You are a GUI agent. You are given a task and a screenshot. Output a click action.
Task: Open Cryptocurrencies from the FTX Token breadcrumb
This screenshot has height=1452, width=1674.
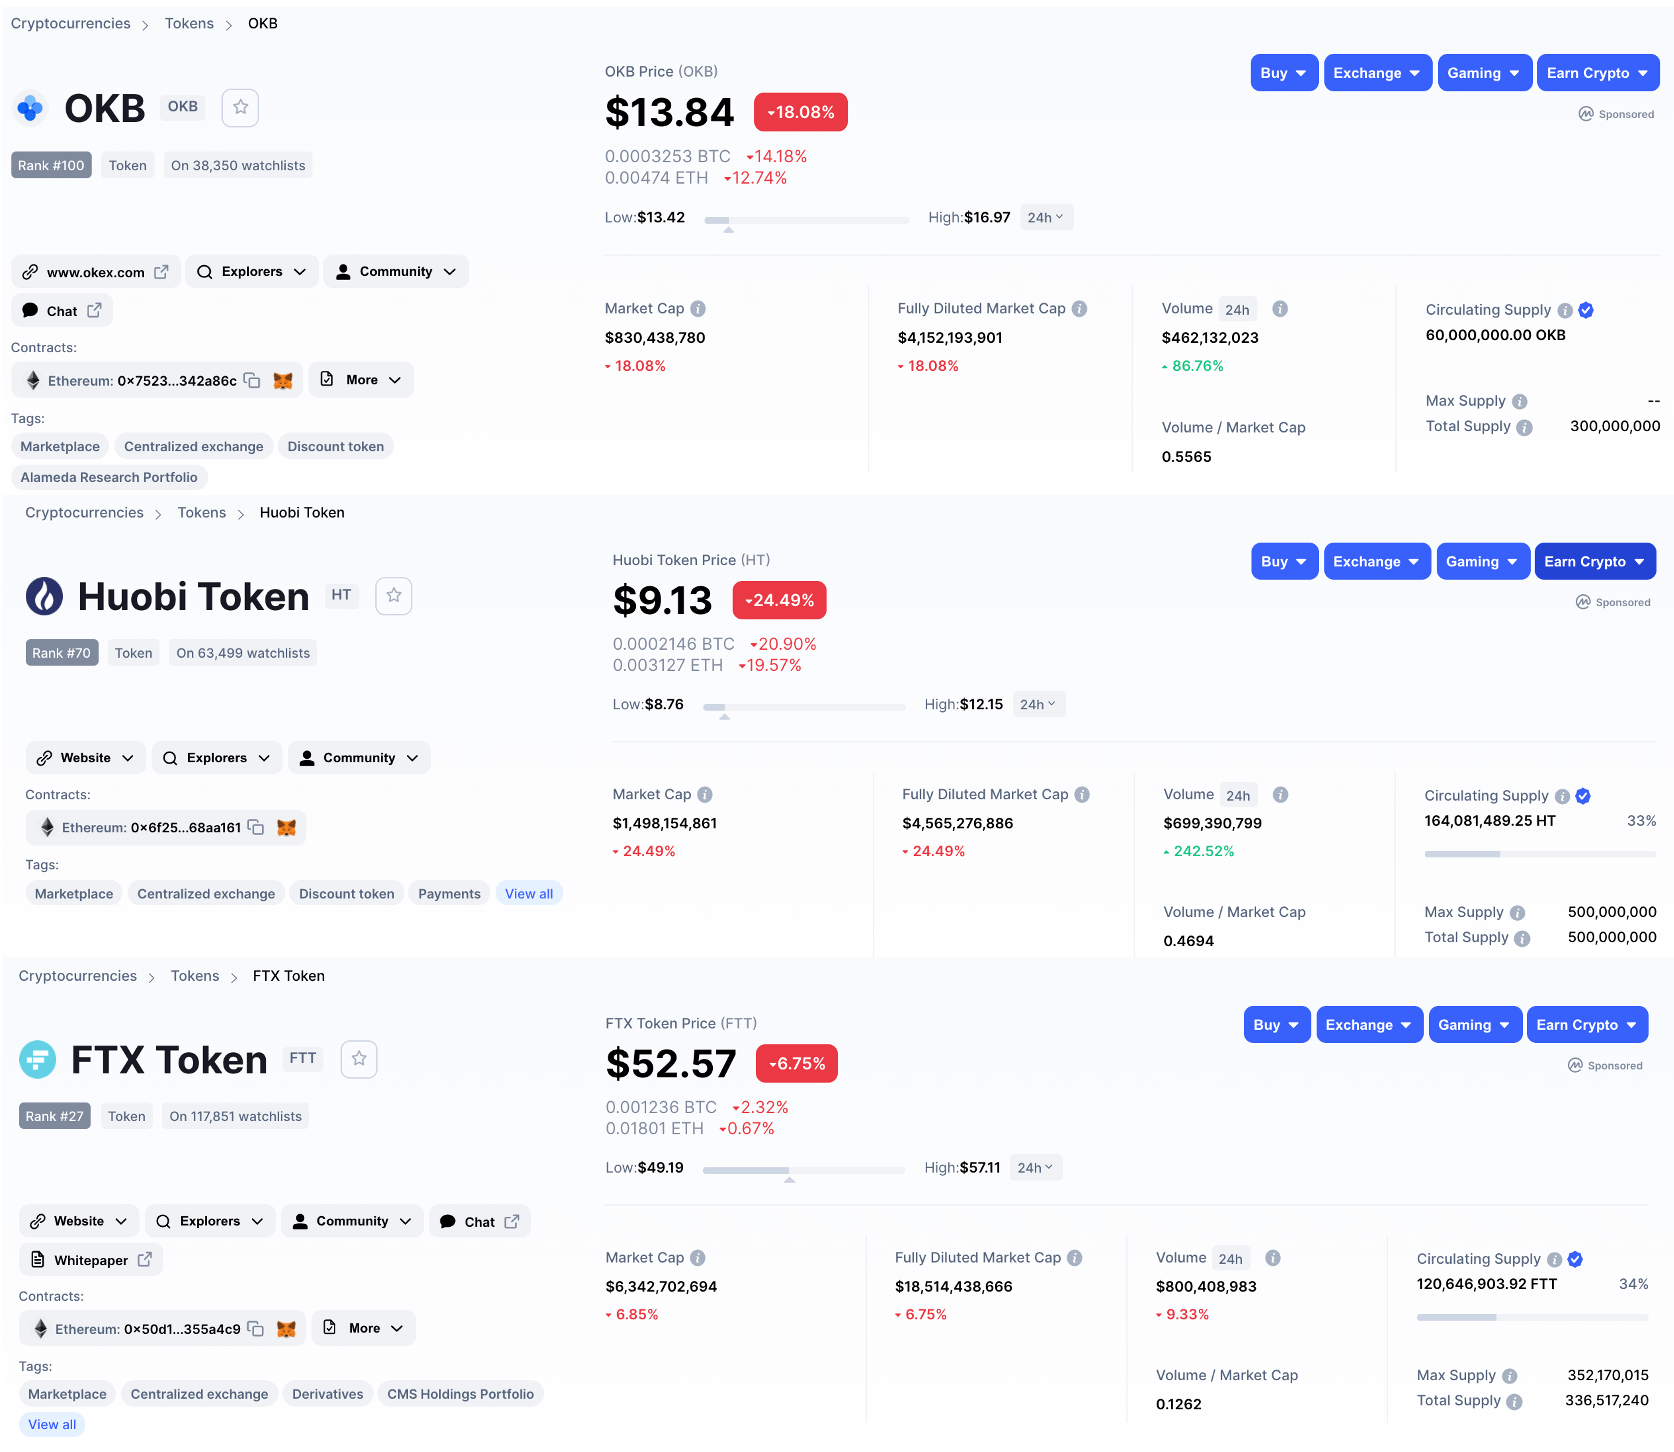pyautogui.click(x=77, y=975)
